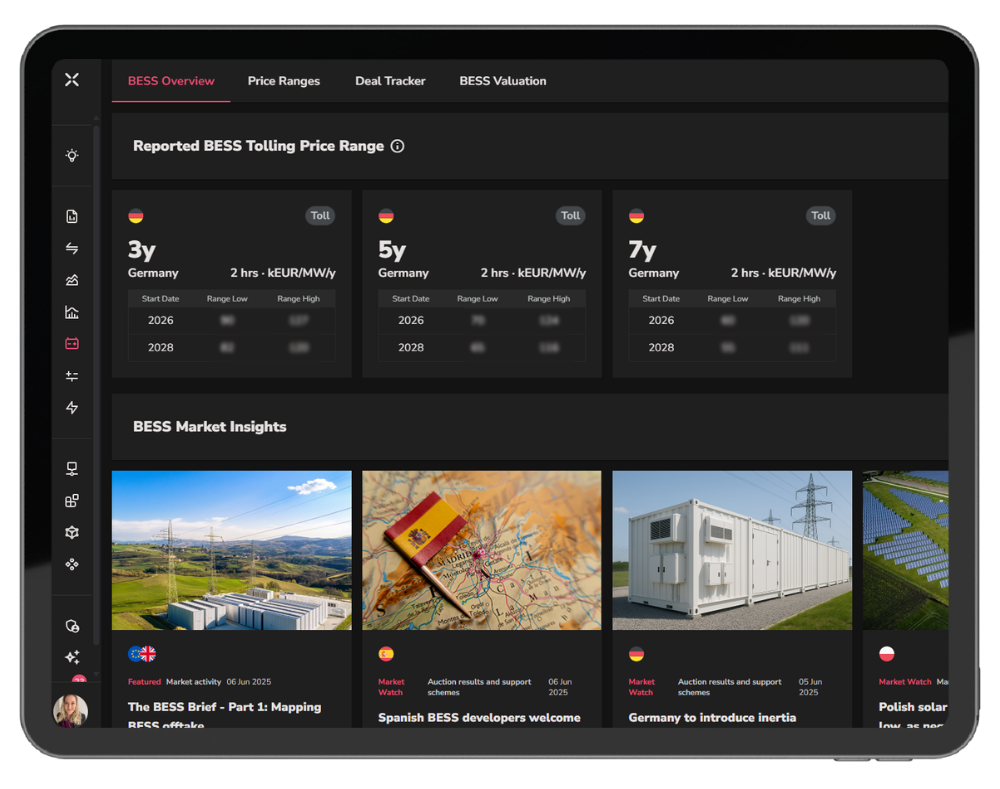Screen dimensions: 1000x789
Task: Open the user profile avatar
Action: pos(70,711)
